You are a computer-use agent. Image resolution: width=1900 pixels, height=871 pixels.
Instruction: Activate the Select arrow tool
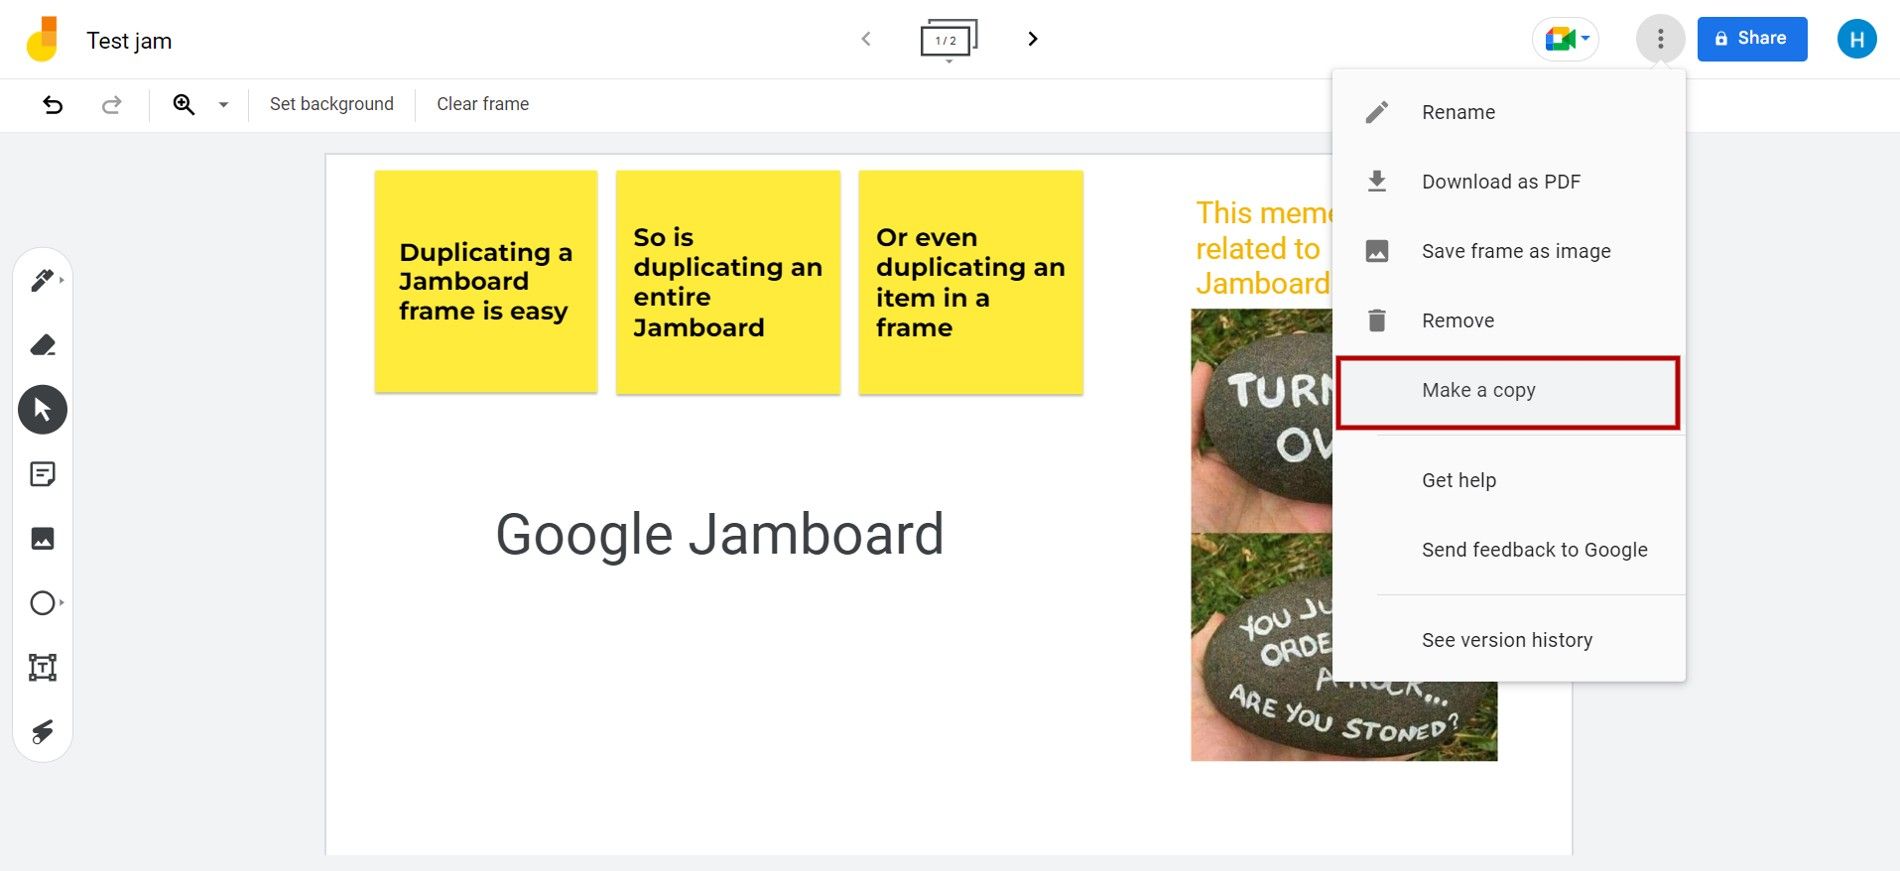pos(42,410)
